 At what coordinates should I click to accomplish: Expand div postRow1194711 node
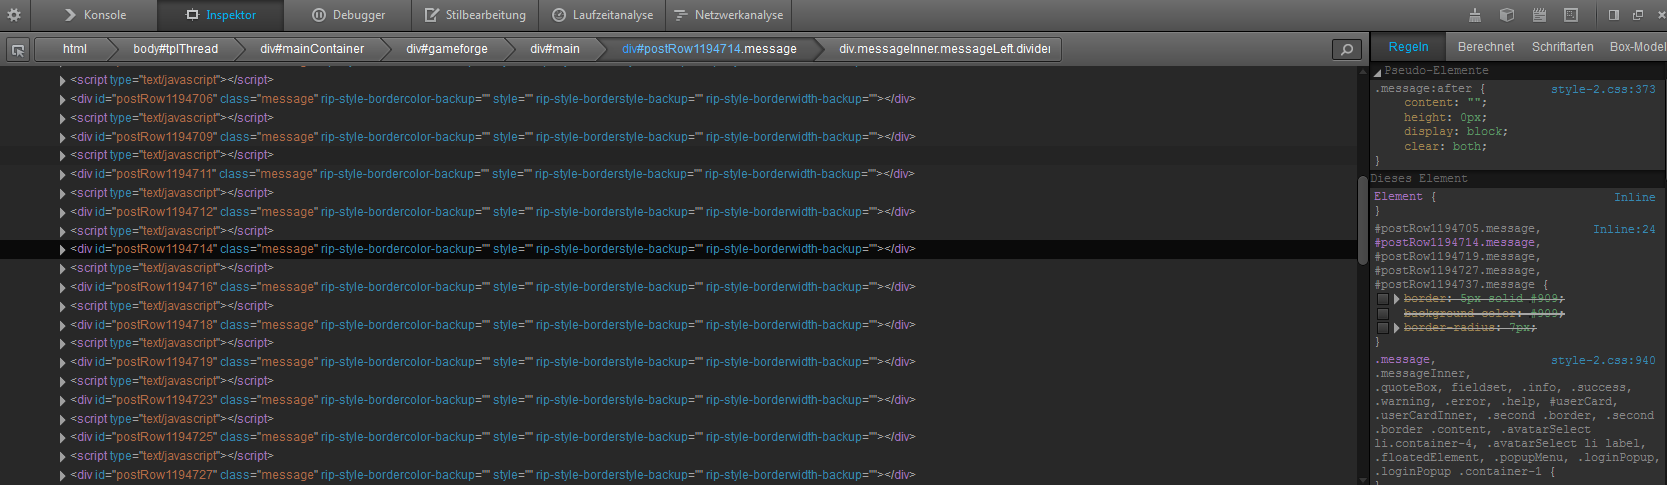click(63, 174)
